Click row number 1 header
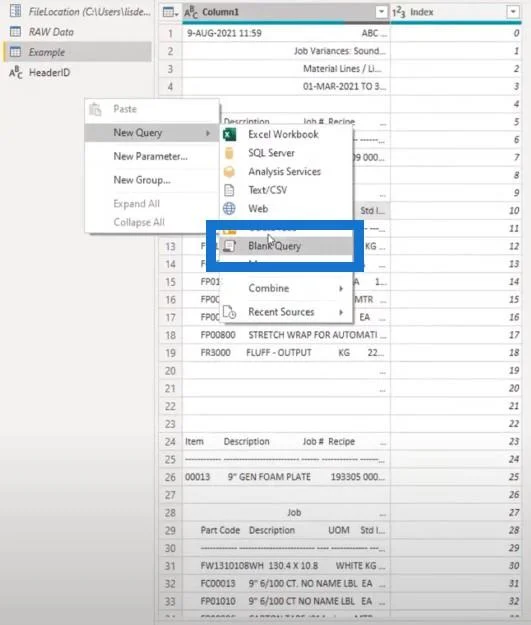 point(170,33)
